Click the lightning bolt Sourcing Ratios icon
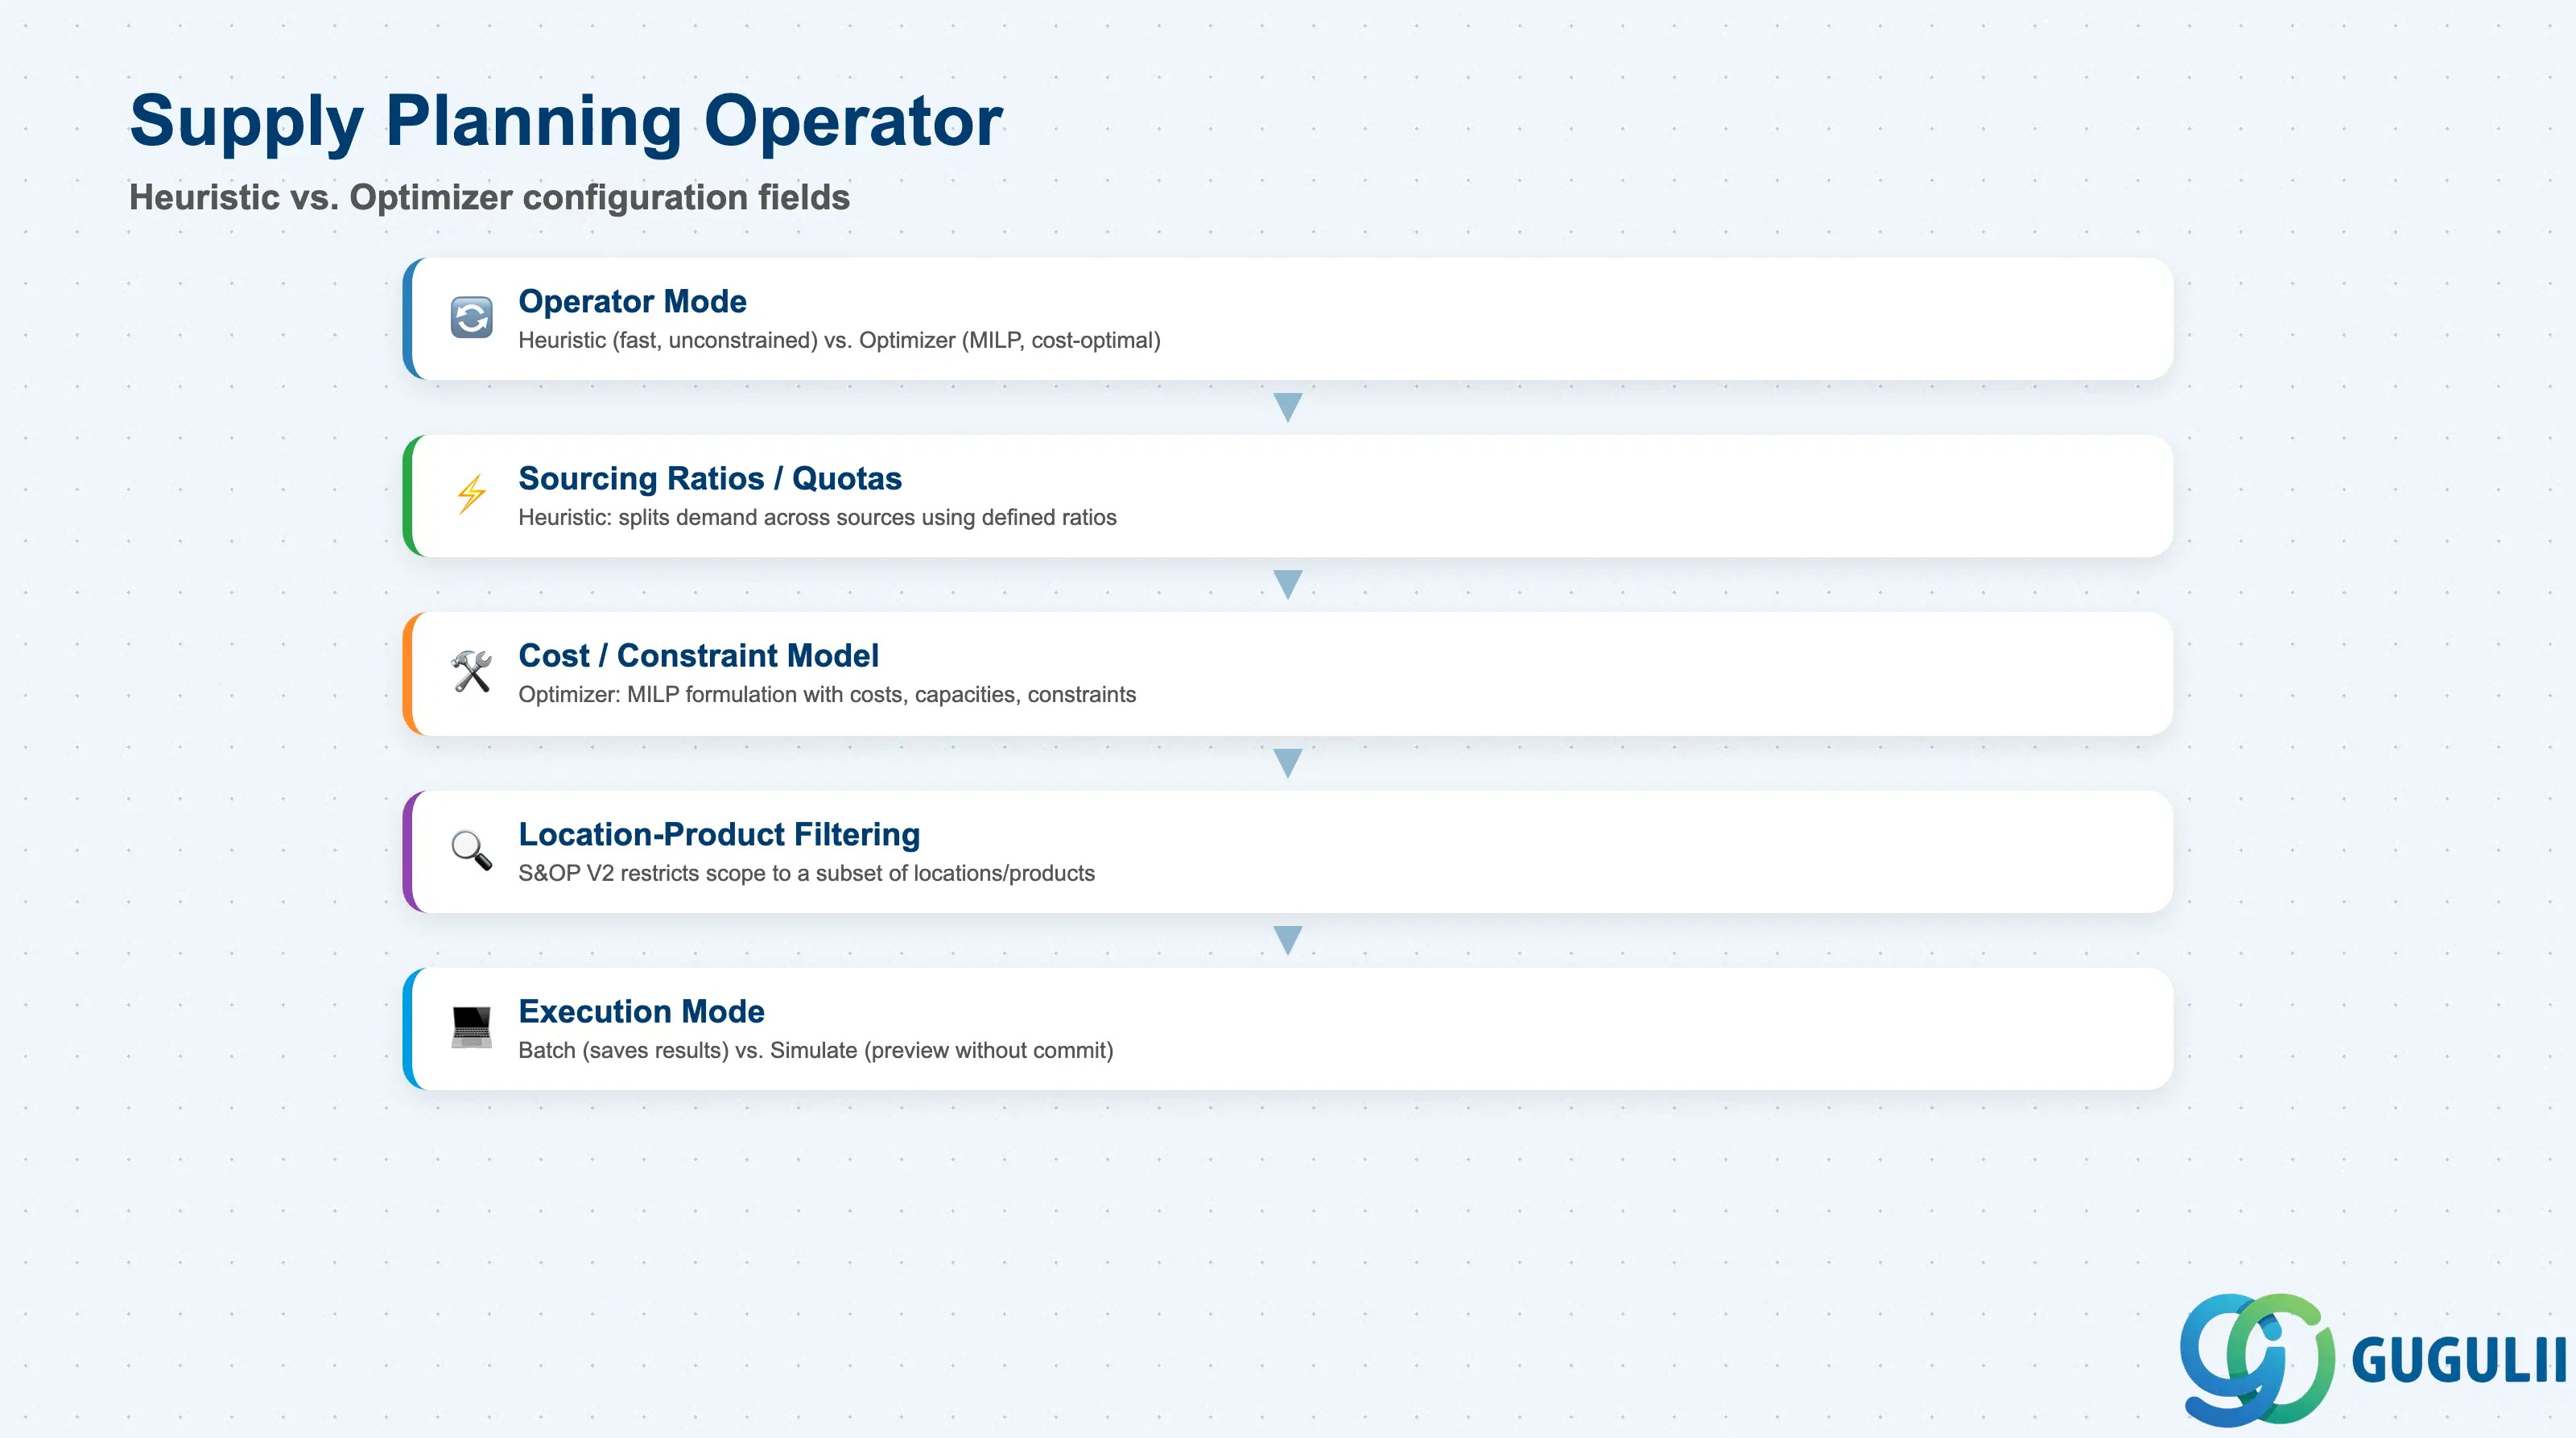The height and width of the screenshot is (1438, 2576). point(471,494)
